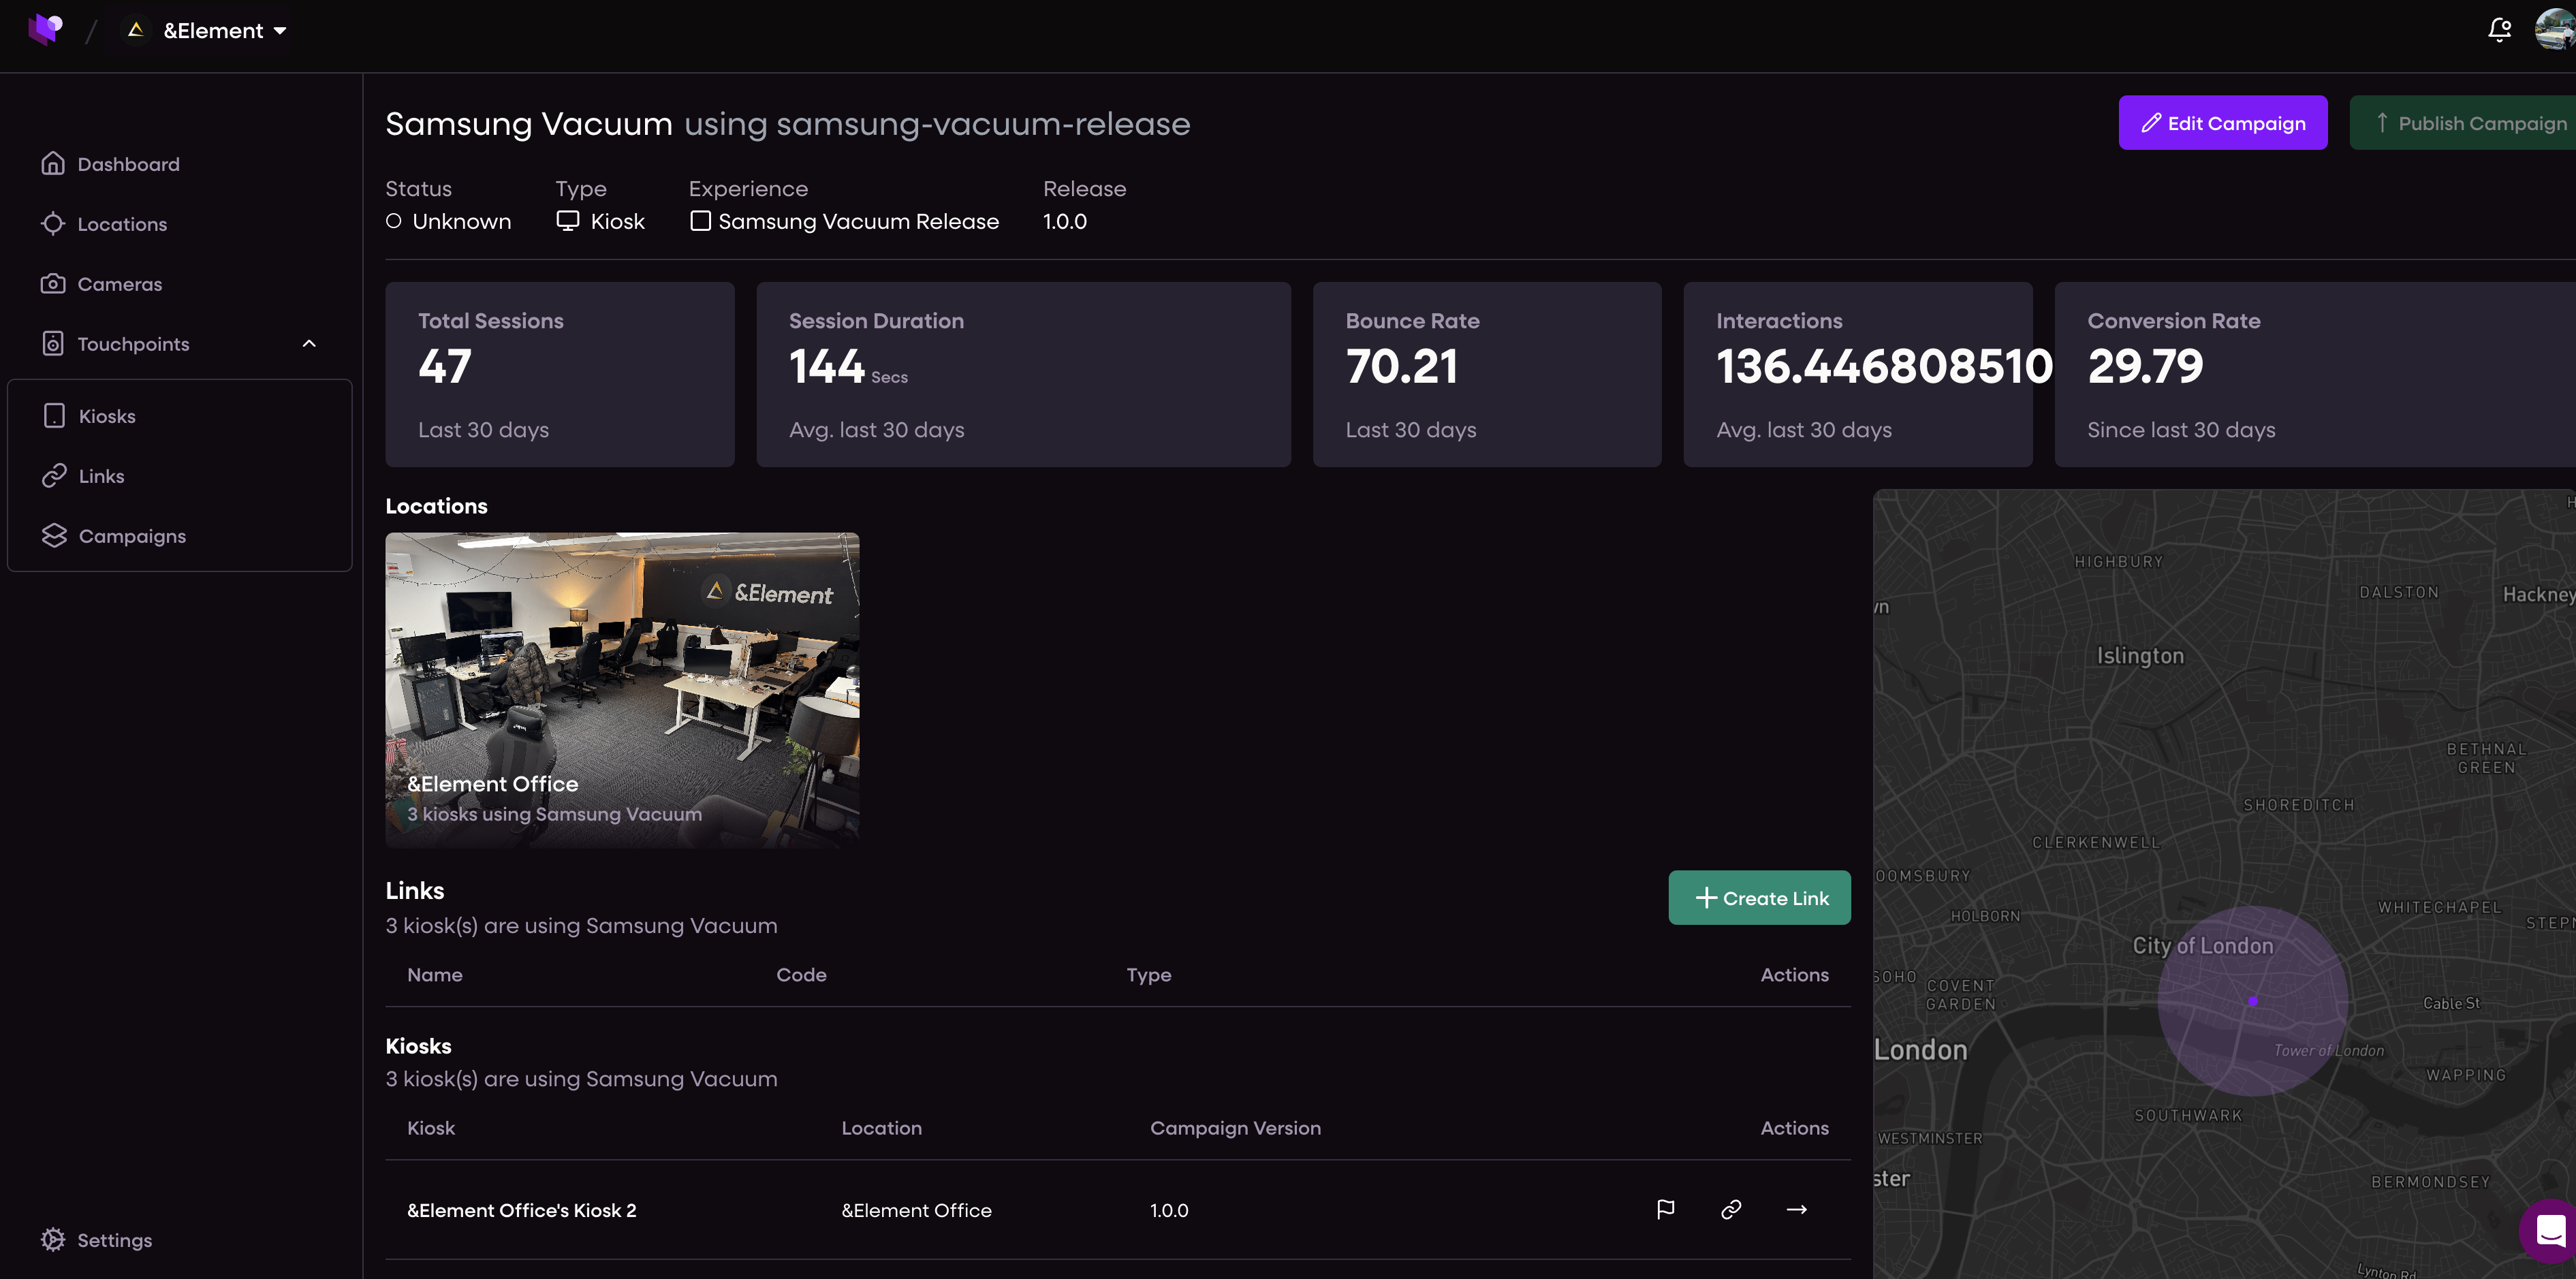Image resolution: width=2576 pixels, height=1279 pixels.
Task: Click the purple location marker on the map
Action: (2253, 1001)
